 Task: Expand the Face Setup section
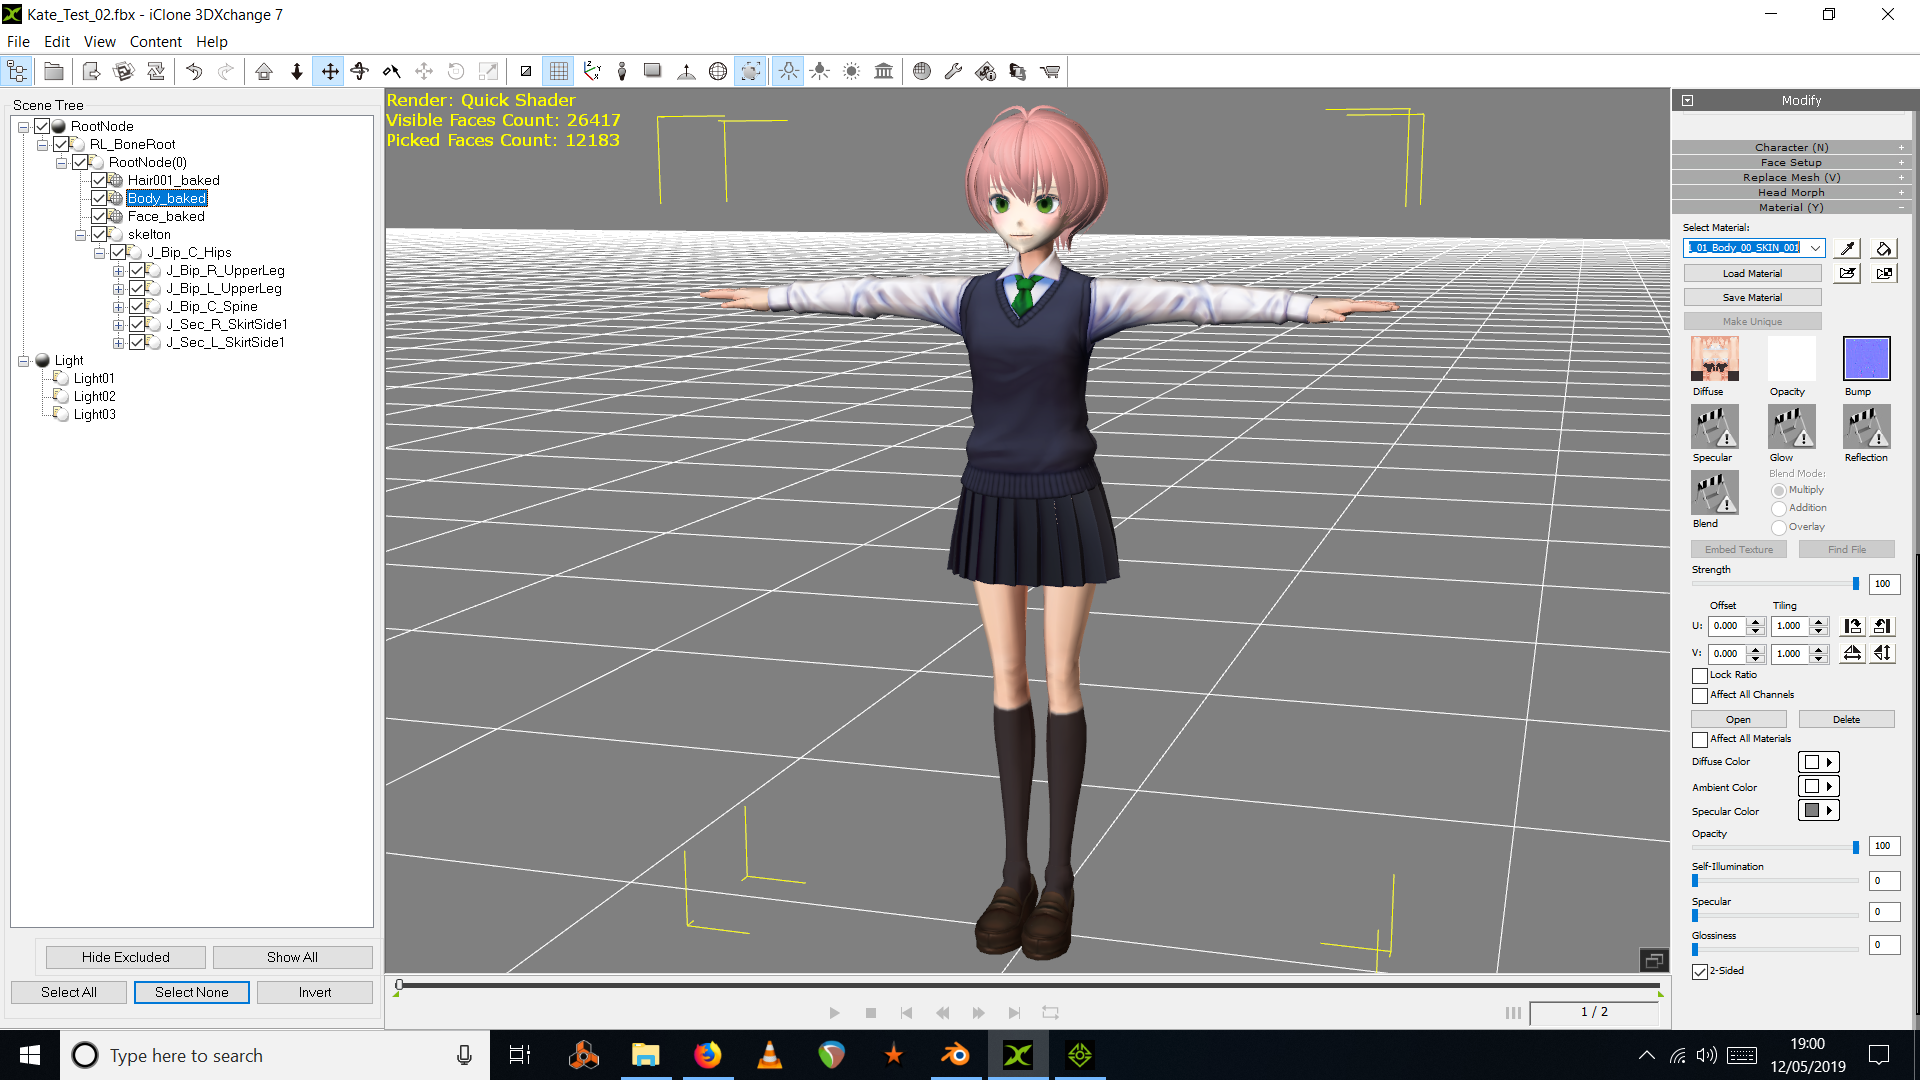(1792, 162)
